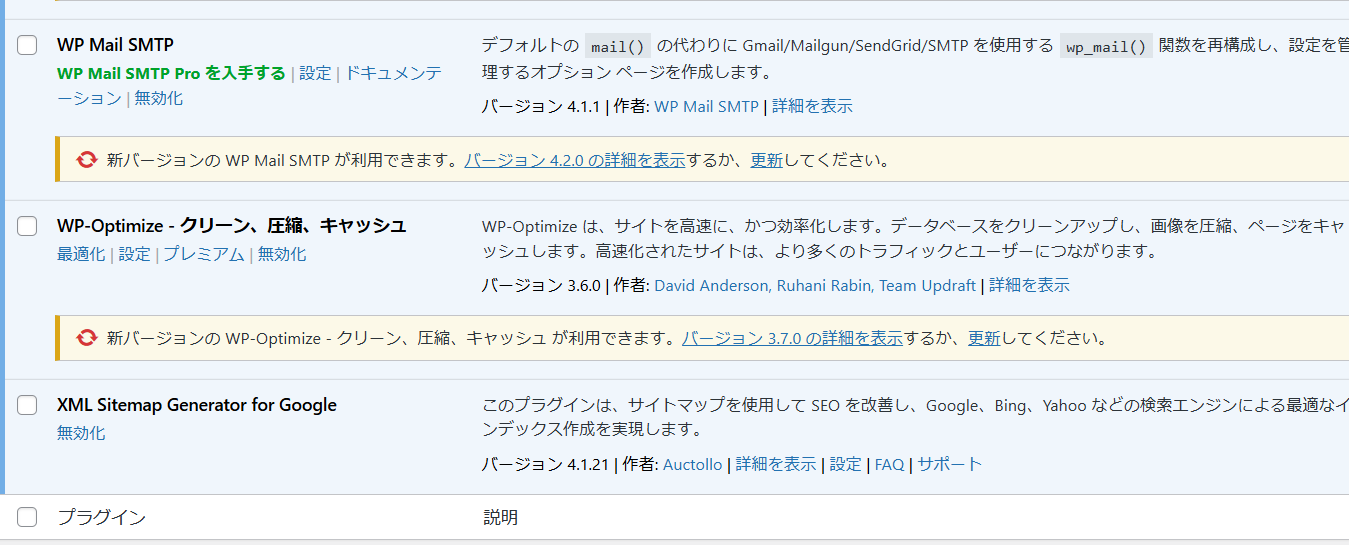
Task: Click 更新 in WP Mail SMTP update notice
Action: 767,160
